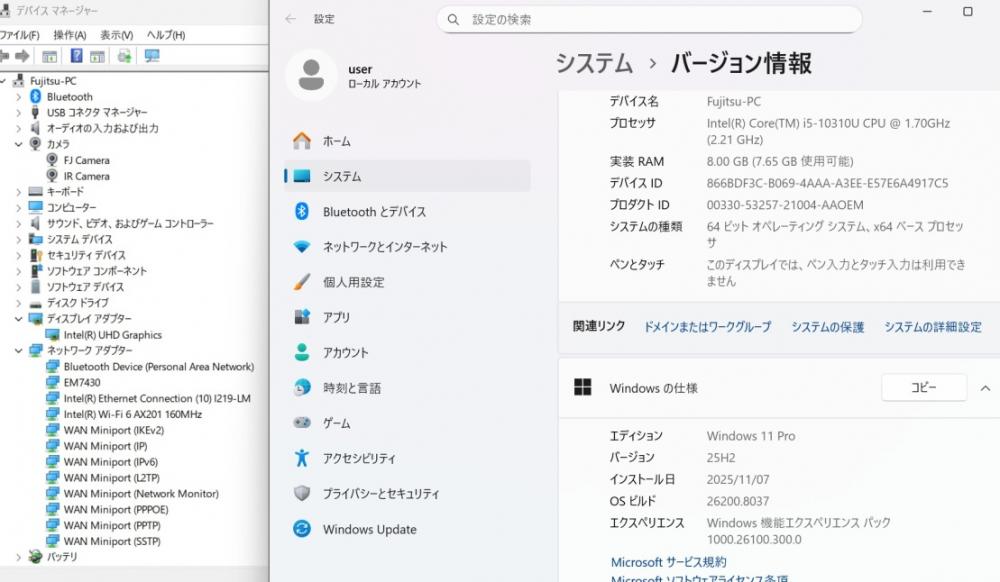Click the update driver toolbar icon
The width and height of the screenshot is (1000, 582).
[x=124, y=56]
